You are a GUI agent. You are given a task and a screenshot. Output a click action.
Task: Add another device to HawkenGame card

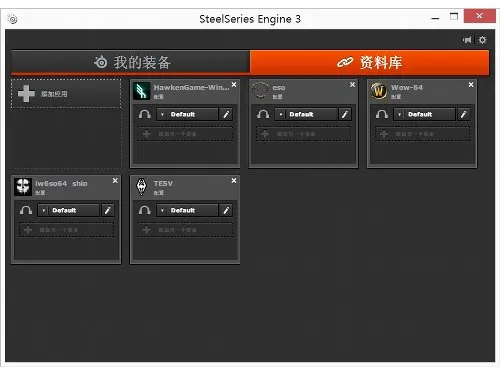click(x=185, y=134)
